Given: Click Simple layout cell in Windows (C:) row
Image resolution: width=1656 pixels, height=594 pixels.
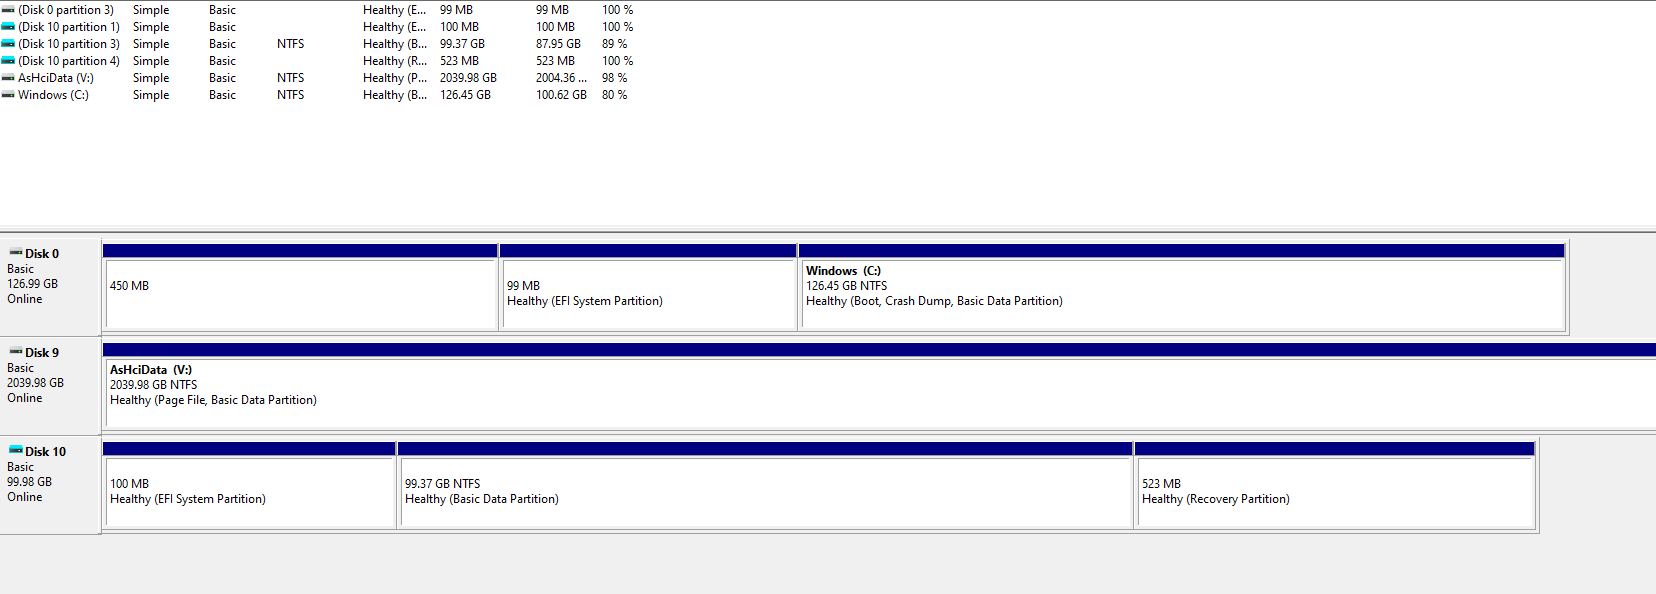Looking at the screenshot, I should point(151,95).
